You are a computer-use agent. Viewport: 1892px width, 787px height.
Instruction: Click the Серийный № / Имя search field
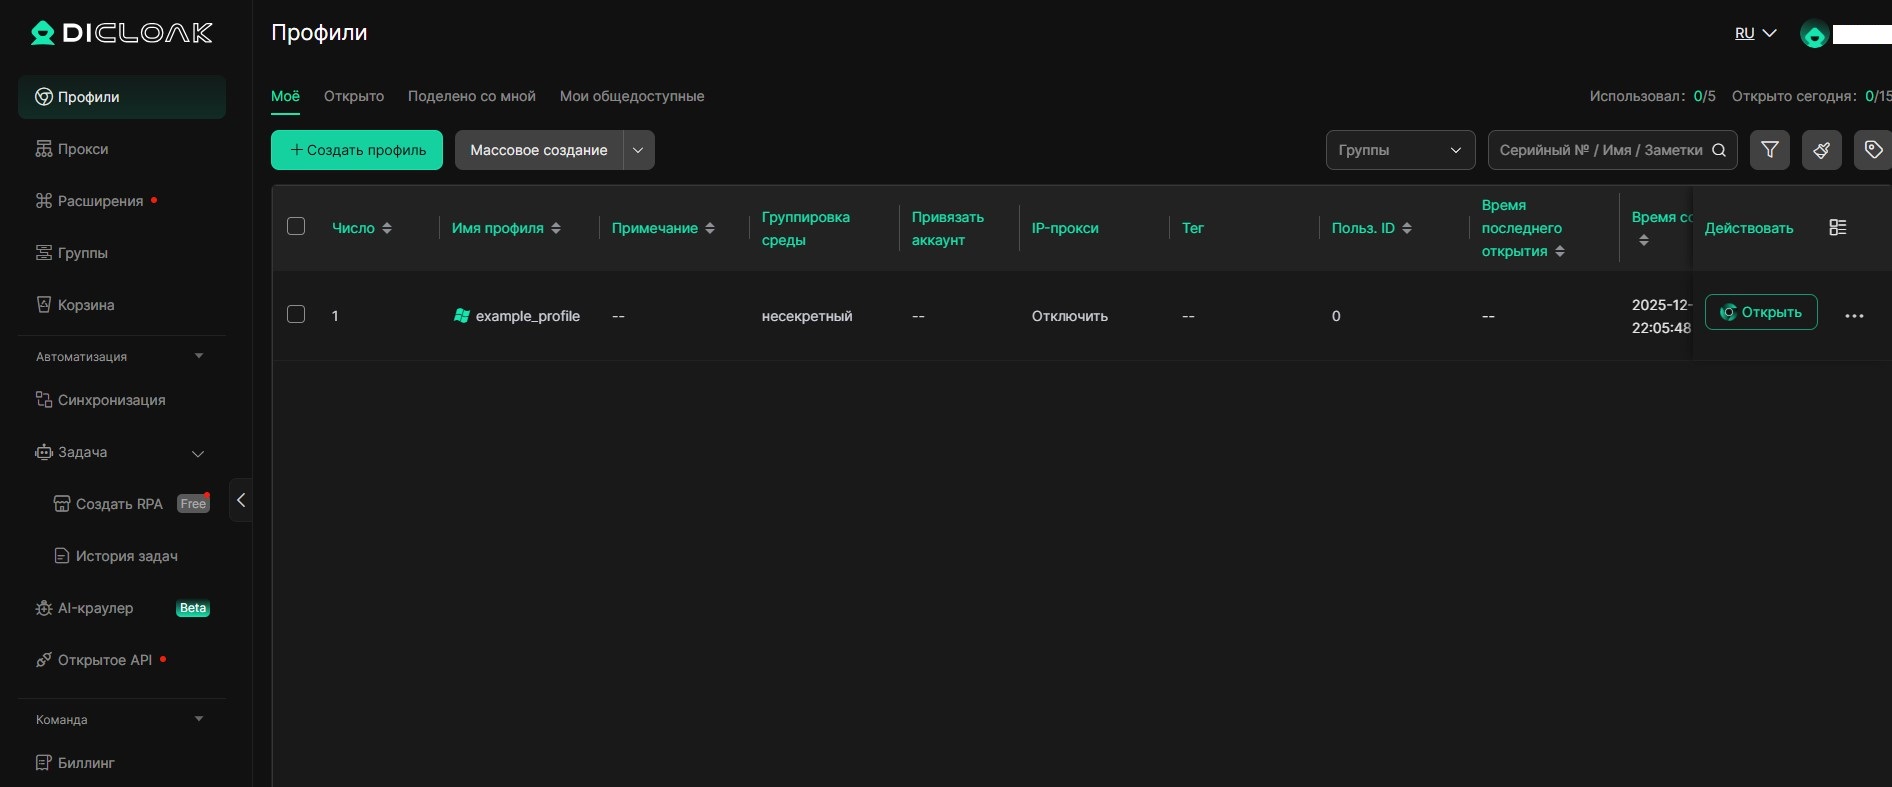point(1599,150)
